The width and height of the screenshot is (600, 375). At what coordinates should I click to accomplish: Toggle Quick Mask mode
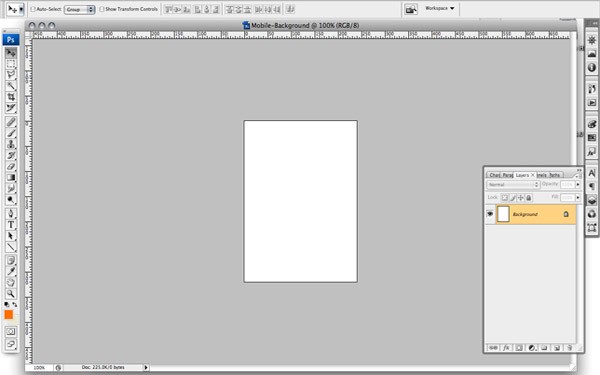[x=11, y=331]
